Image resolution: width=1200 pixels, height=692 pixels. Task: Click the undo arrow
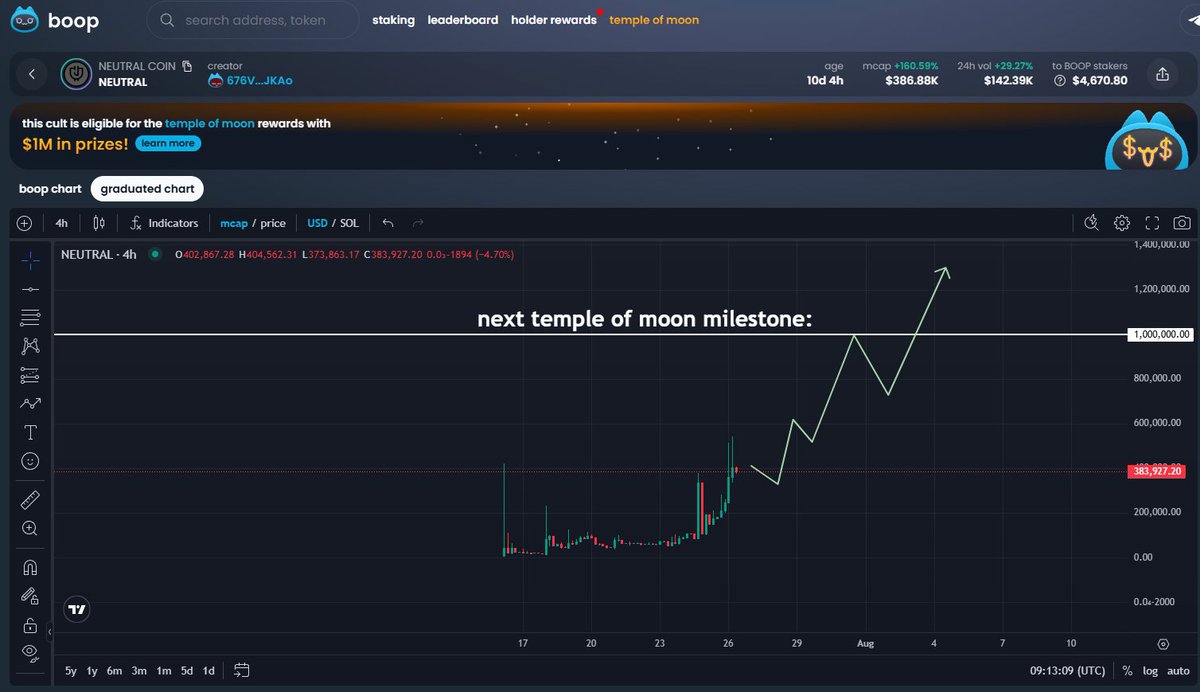coord(388,223)
